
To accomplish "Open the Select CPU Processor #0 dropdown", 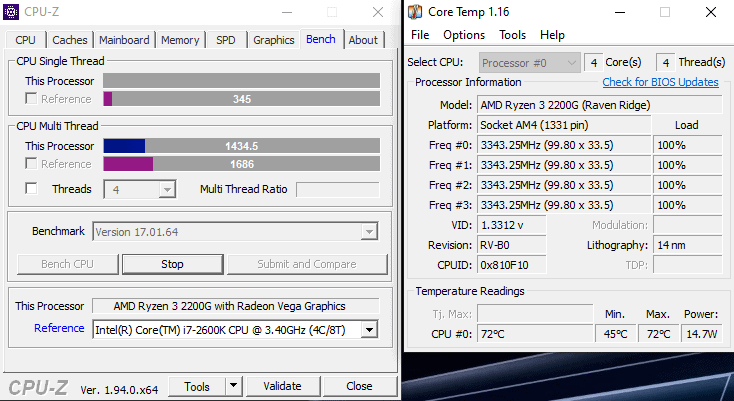I will pos(529,63).
